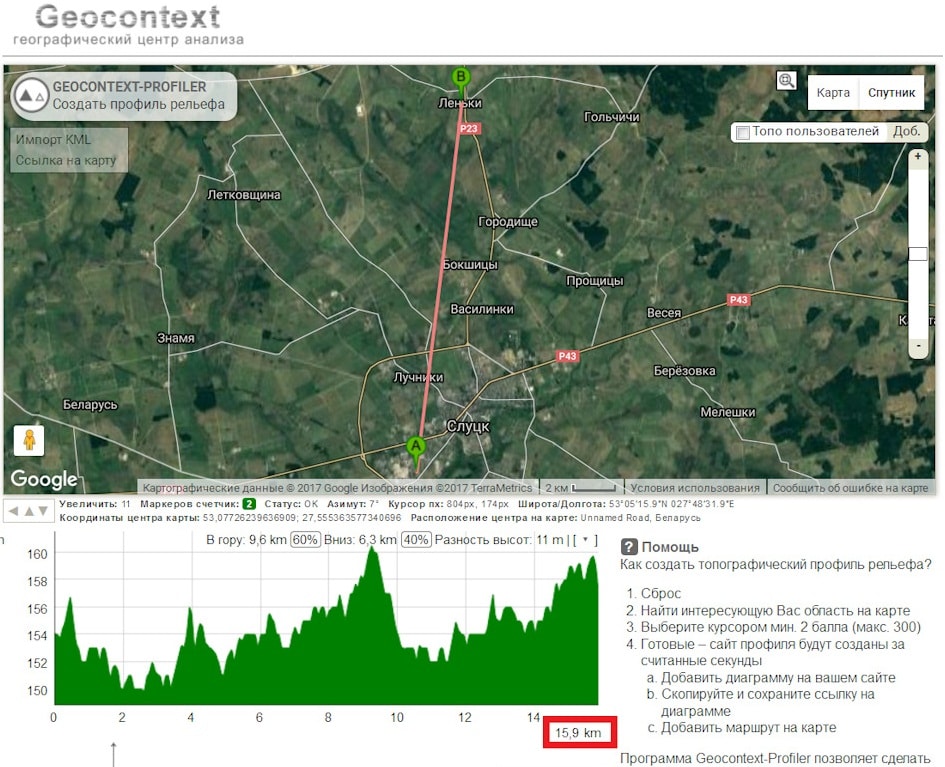Click the green marker A on the map
Viewport: 945px width, 767px height.
[415, 453]
